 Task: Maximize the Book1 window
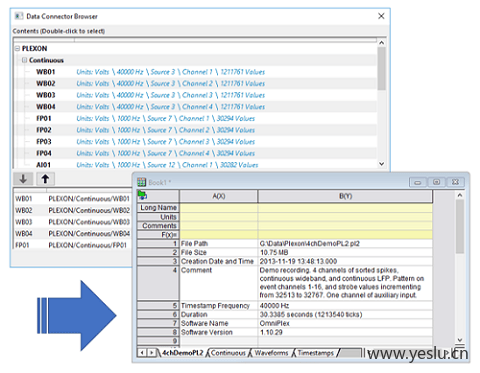pyautogui.click(x=436, y=182)
